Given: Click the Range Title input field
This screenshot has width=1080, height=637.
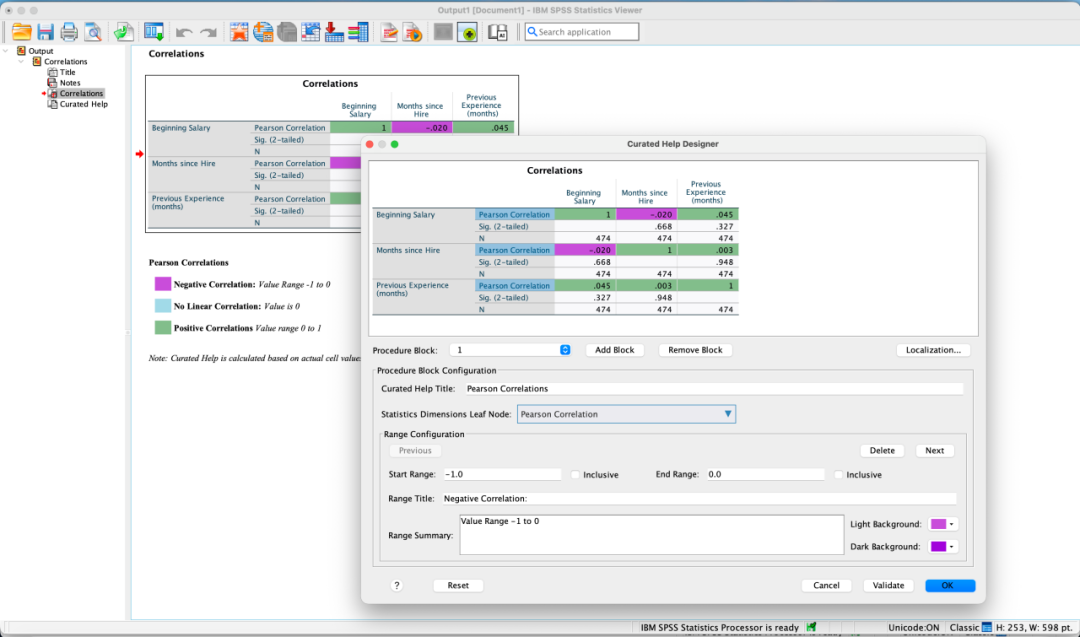Looking at the screenshot, I should point(698,499).
